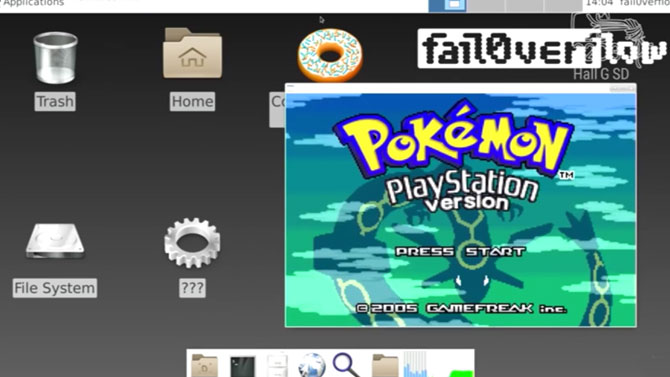Open the plain folder beside the magnifier
The height and width of the screenshot is (377, 670).
coord(385,366)
